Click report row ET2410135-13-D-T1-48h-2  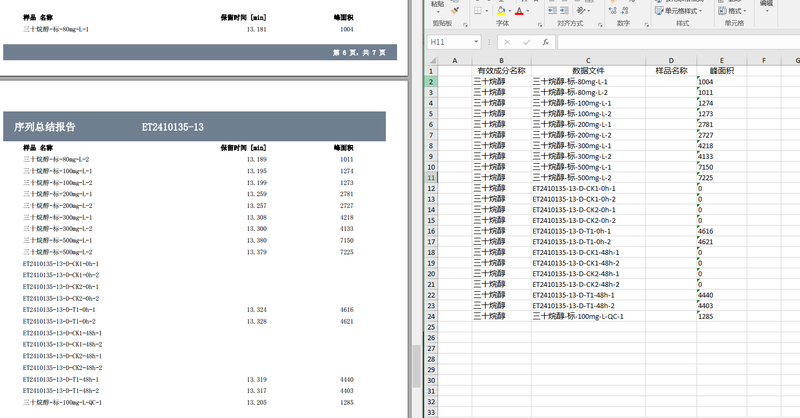coord(61,391)
